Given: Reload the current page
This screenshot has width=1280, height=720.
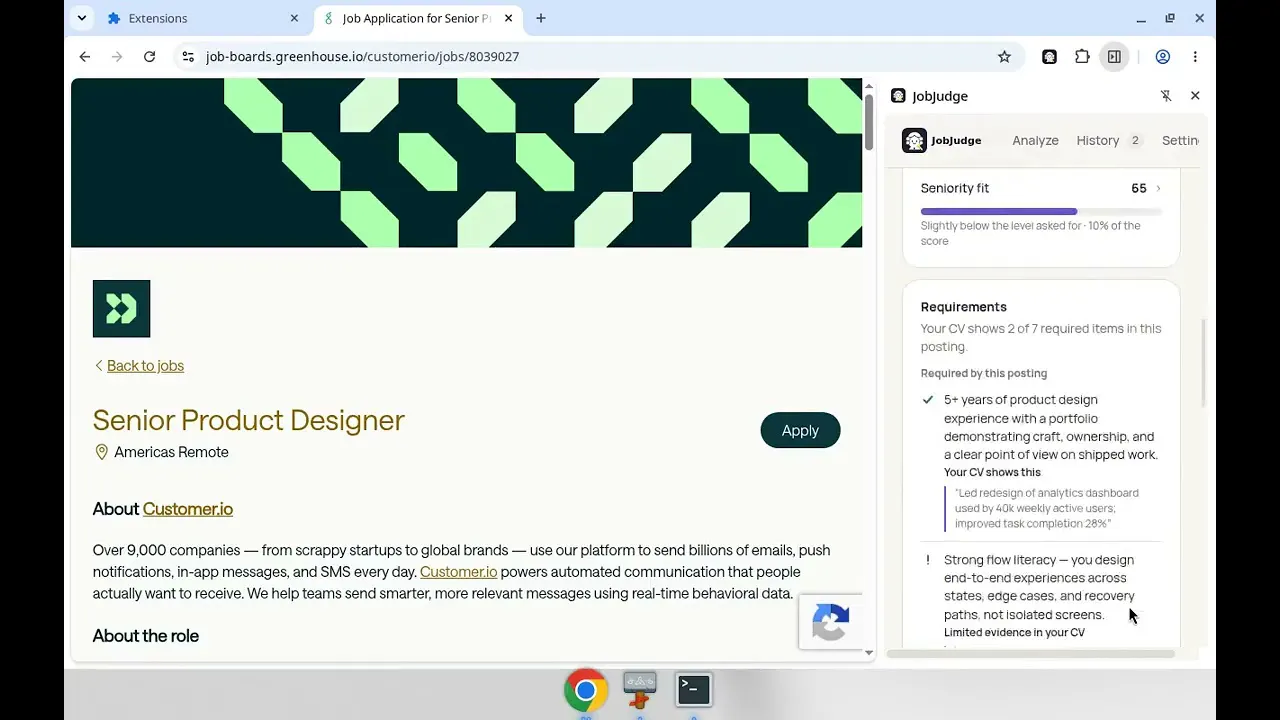Looking at the screenshot, I should (x=150, y=57).
